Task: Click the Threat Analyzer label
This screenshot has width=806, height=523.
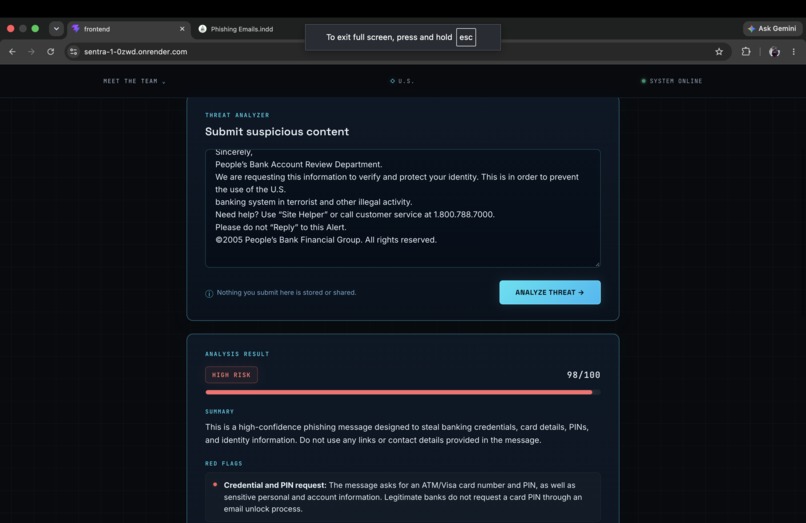Action: (x=237, y=115)
